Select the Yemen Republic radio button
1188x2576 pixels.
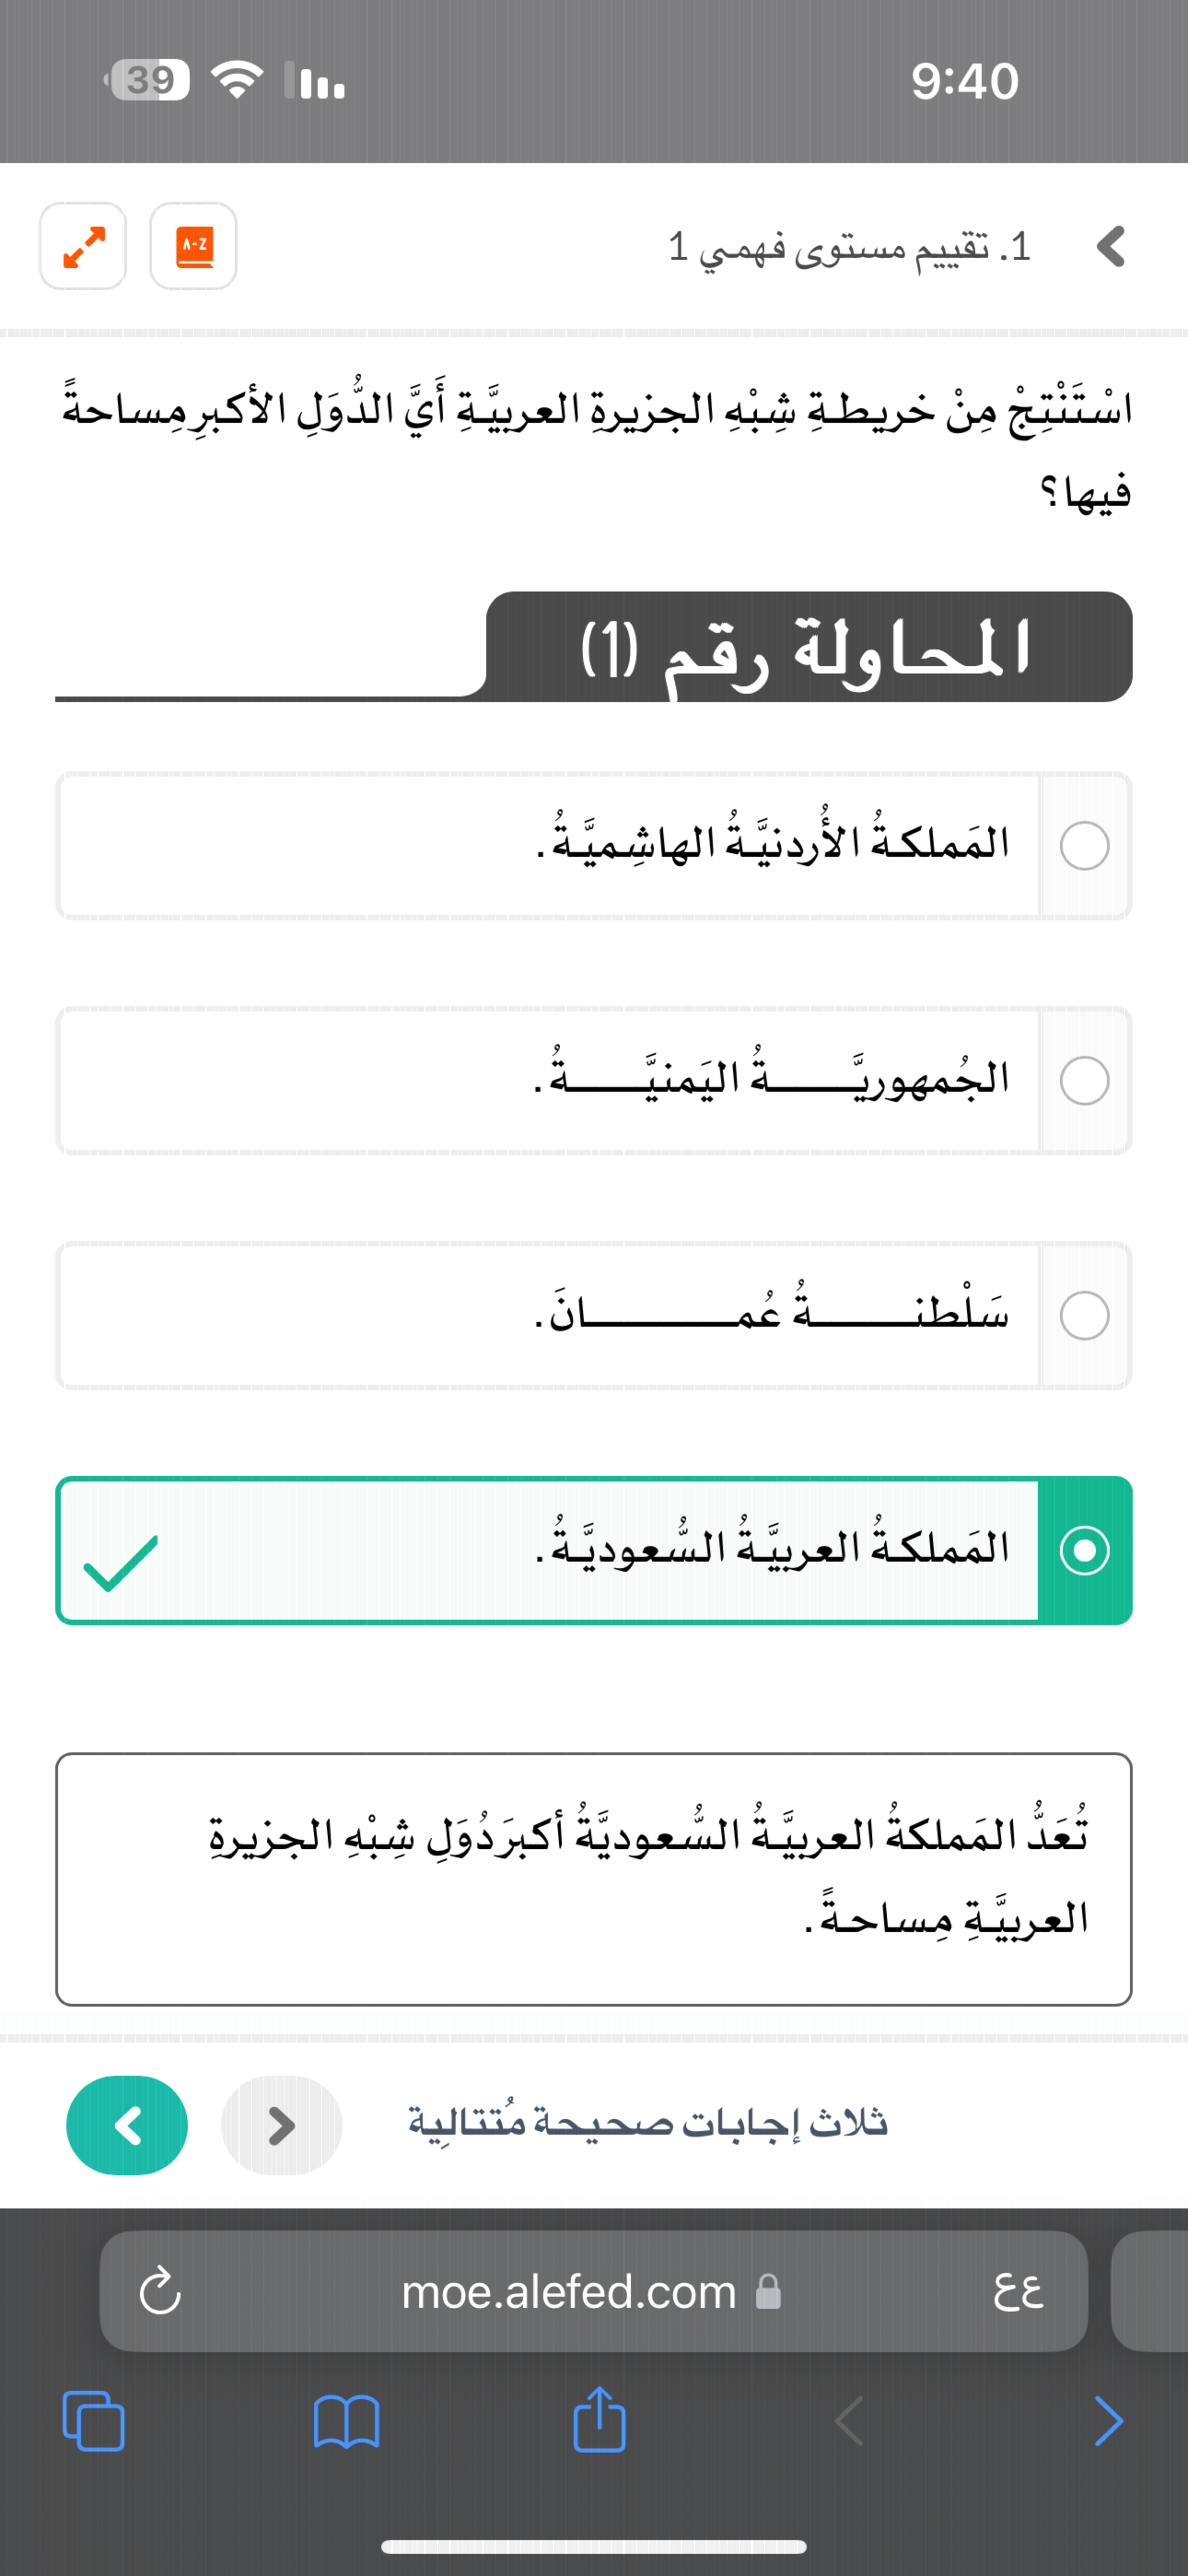(x=1084, y=1081)
